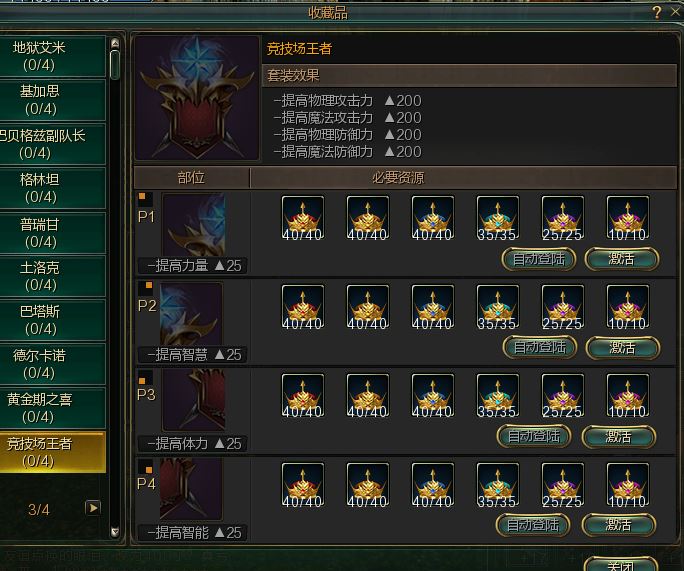Click scrollbar down arrow in collection list
The width and height of the screenshot is (684, 571).
point(115,532)
